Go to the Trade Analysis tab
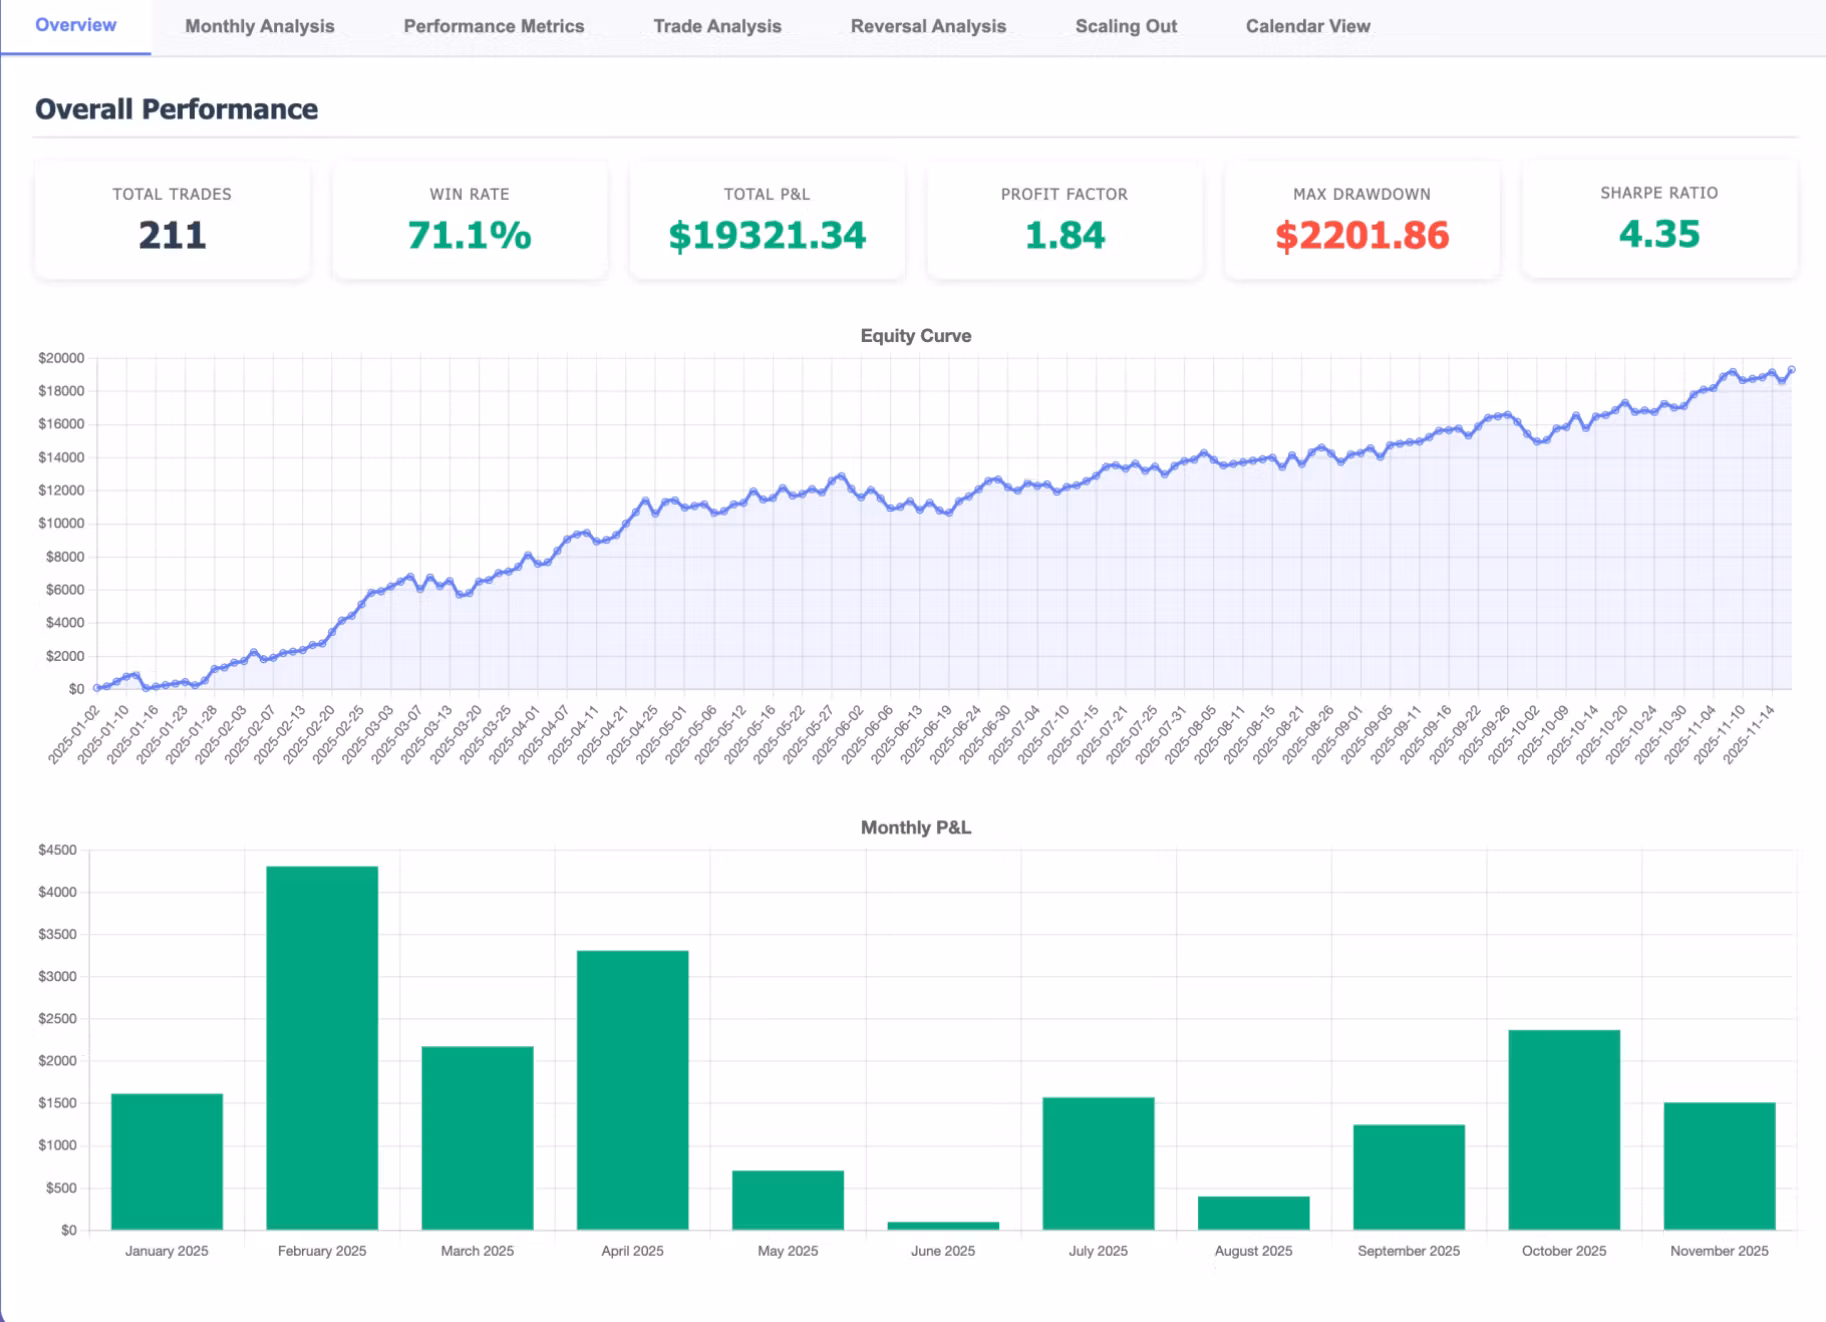 click(x=717, y=26)
